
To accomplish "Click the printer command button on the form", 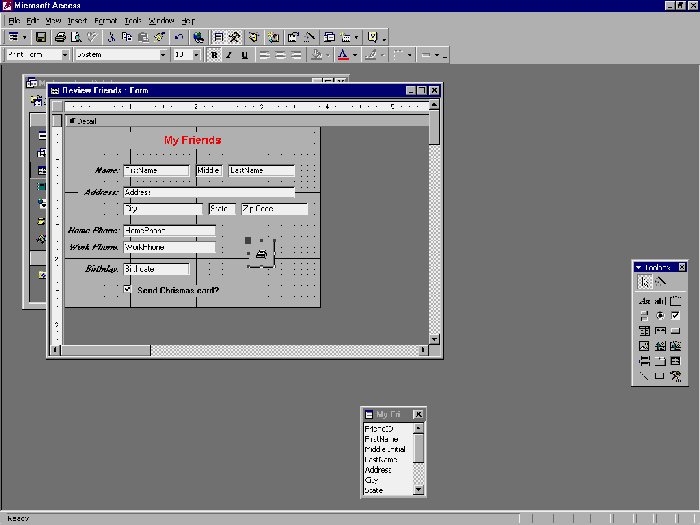I will coord(260,253).
